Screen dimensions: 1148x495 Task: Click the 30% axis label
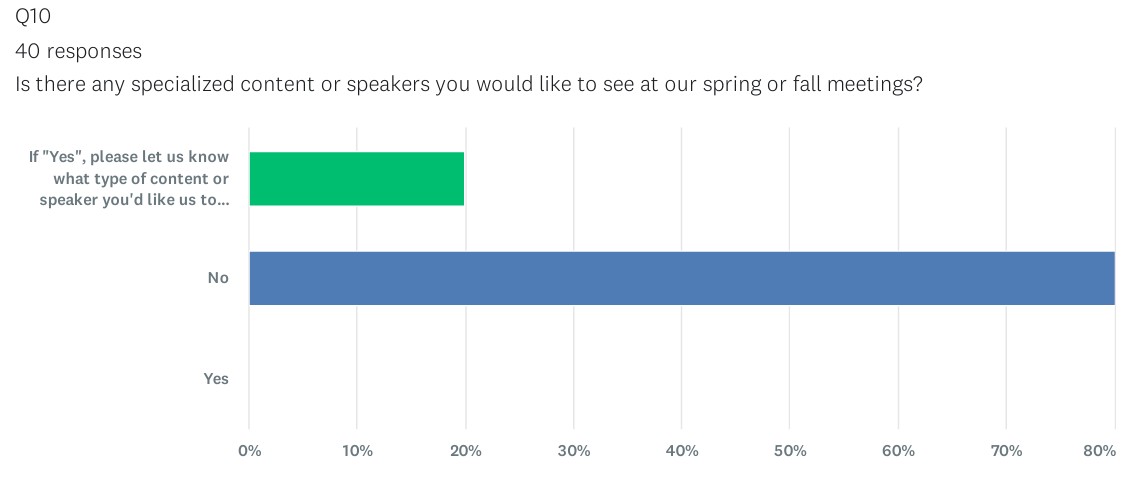[x=573, y=451]
